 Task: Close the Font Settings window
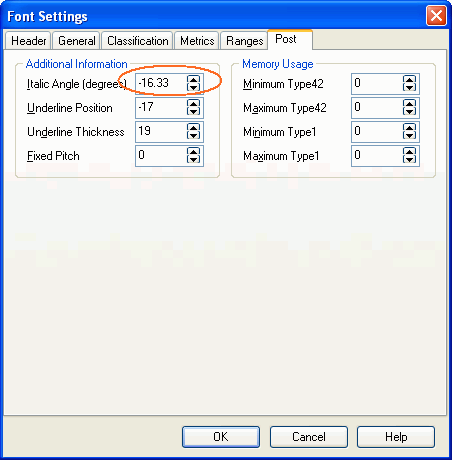pyautogui.click(x=436, y=16)
